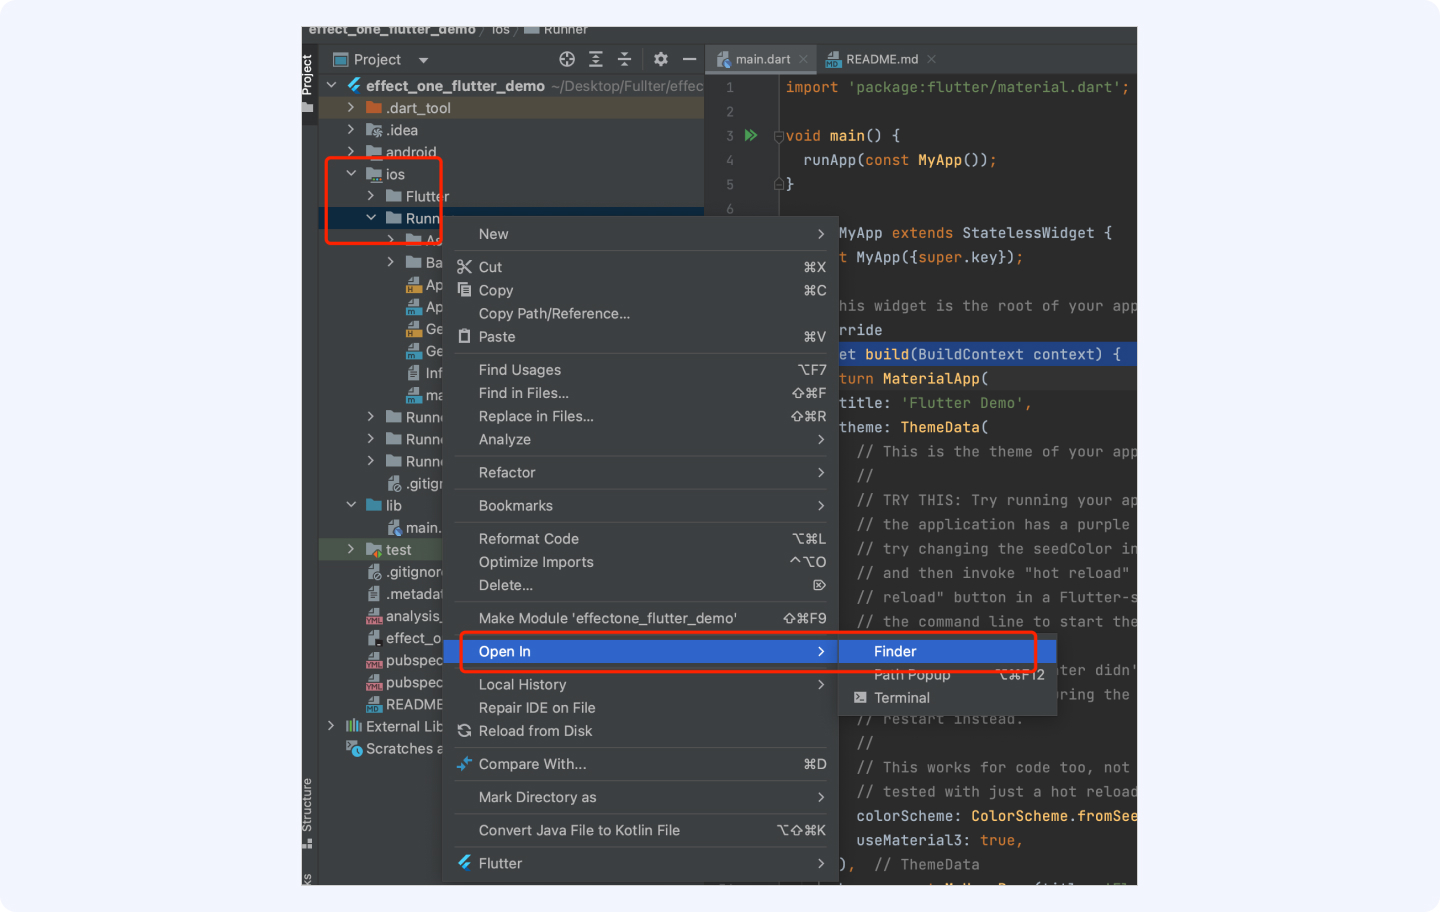Expand the android folder
1440x912 pixels.
(351, 152)
